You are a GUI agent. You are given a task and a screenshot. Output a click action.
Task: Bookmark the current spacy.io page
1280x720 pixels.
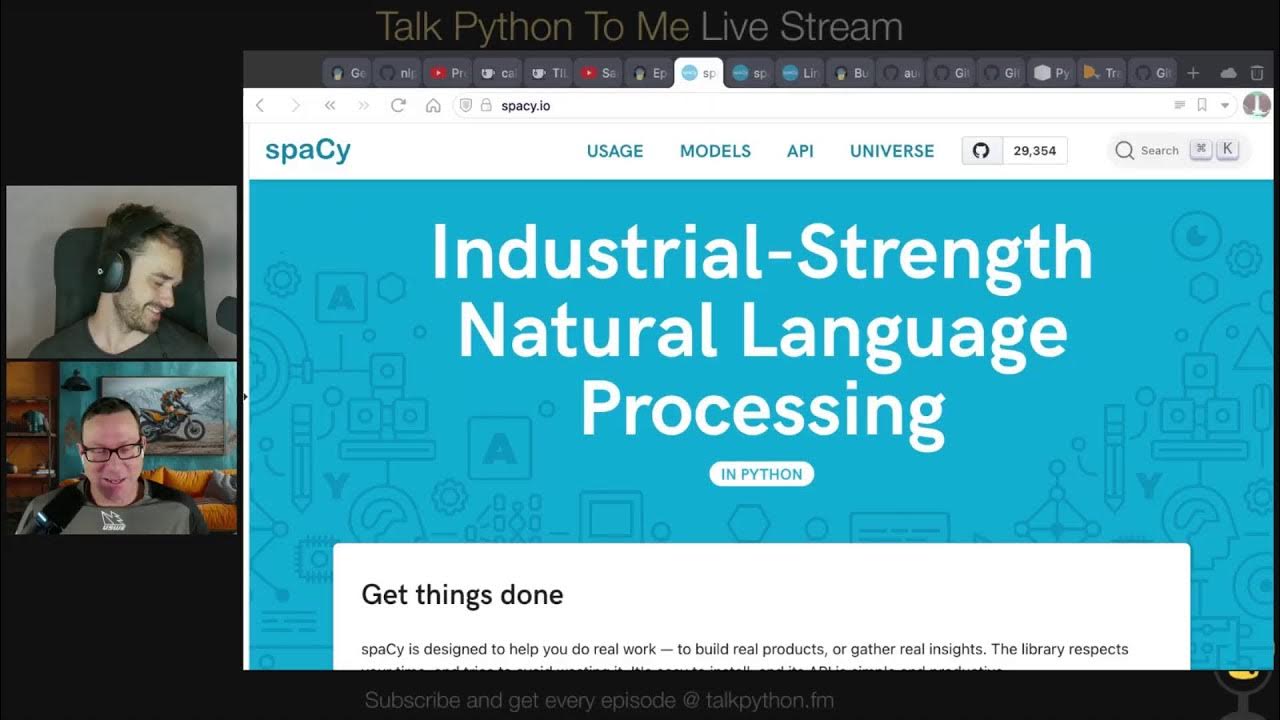click(1203, 105)
